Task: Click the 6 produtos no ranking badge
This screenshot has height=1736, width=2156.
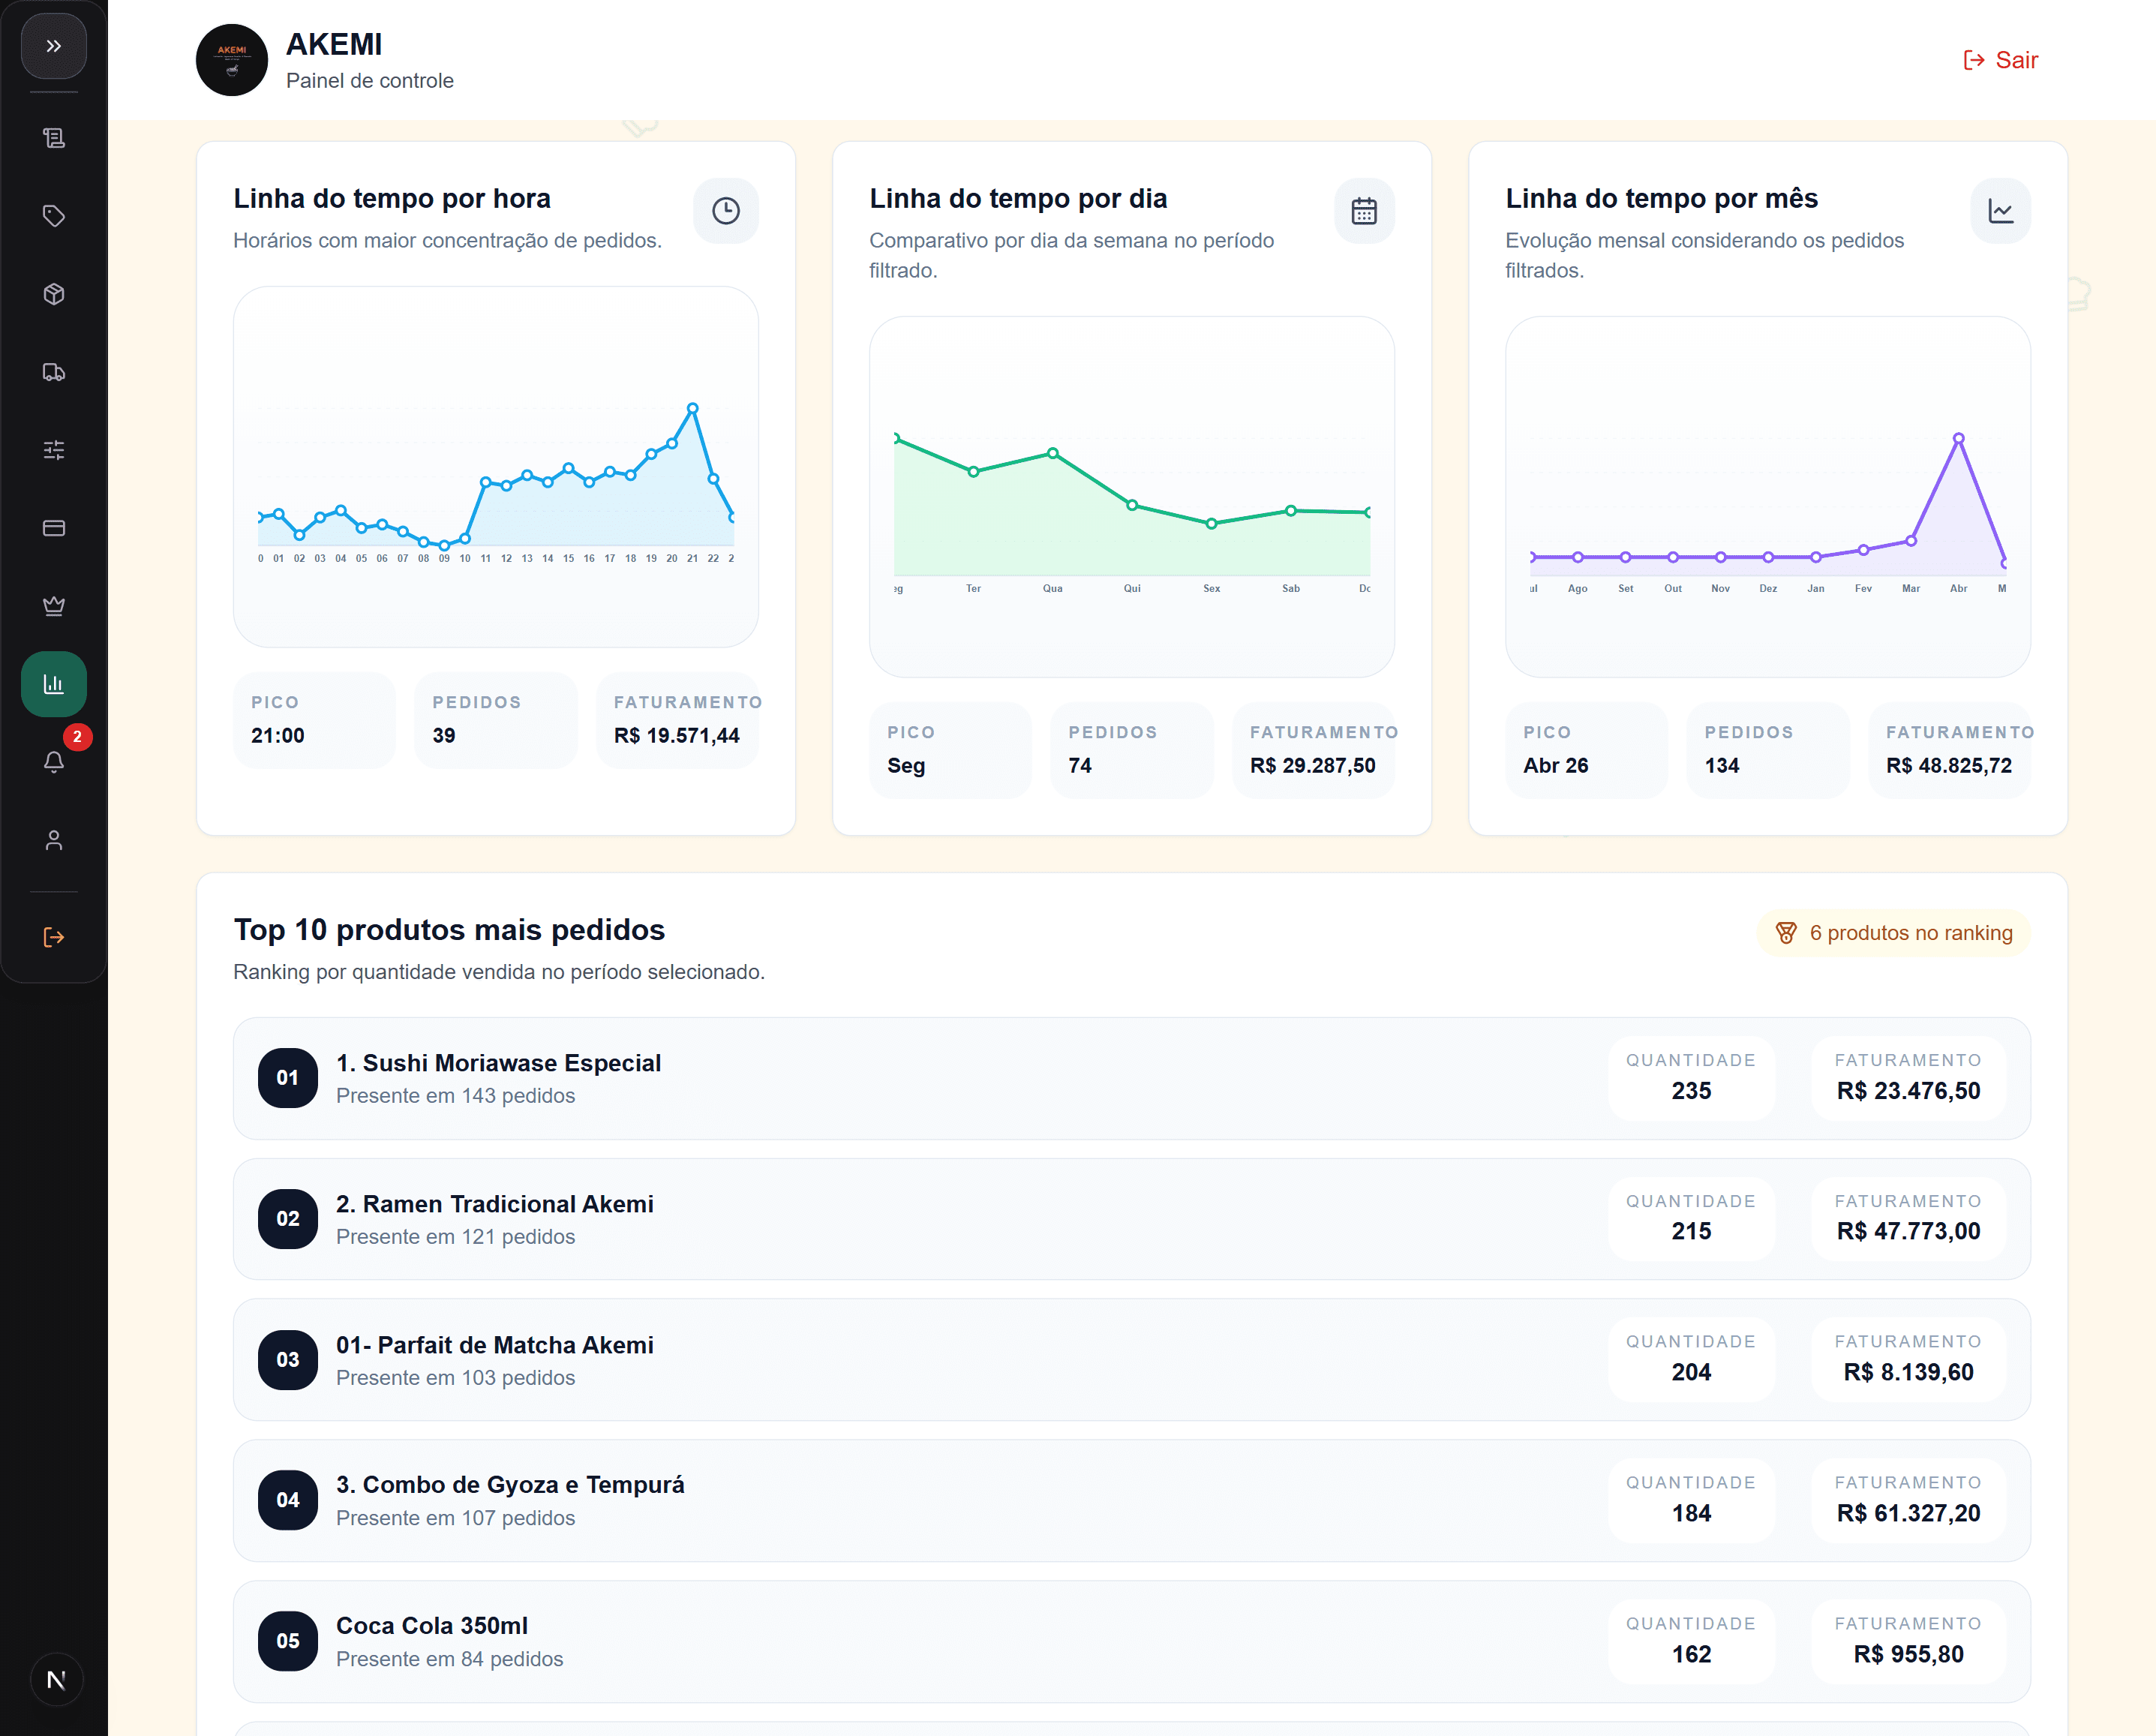Action: pyautogui.click(x=1894, y=933)
